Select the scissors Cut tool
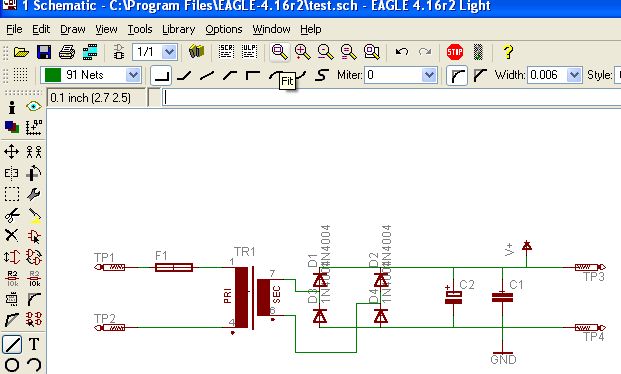621x374 pixels. (x=12, y=215)
